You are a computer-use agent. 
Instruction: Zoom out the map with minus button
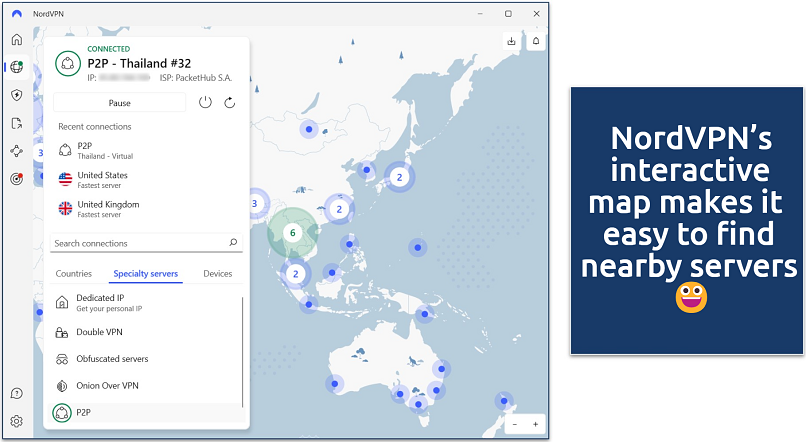(x=515, y=424)
